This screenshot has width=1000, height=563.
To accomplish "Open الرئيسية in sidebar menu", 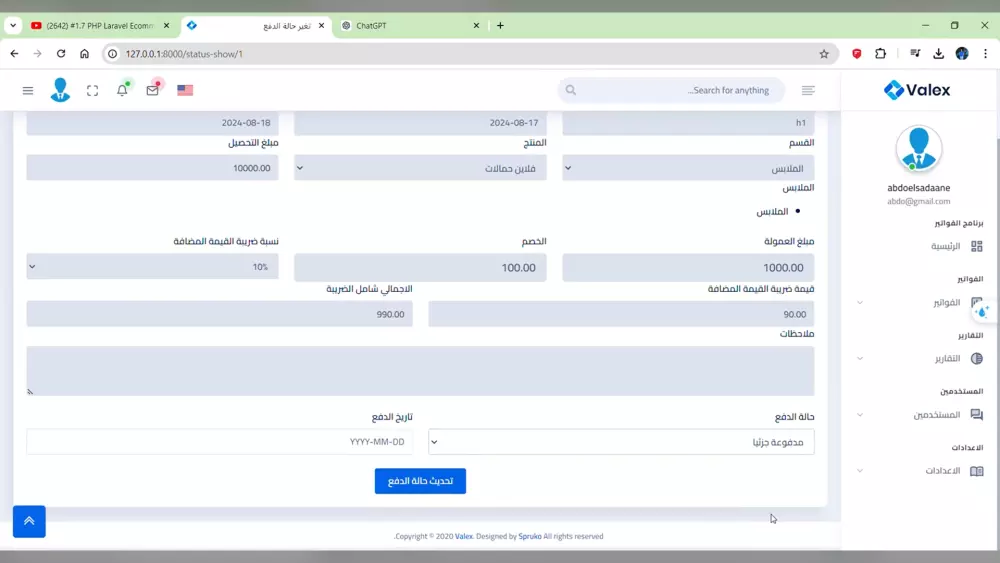I will pos(945,246).
